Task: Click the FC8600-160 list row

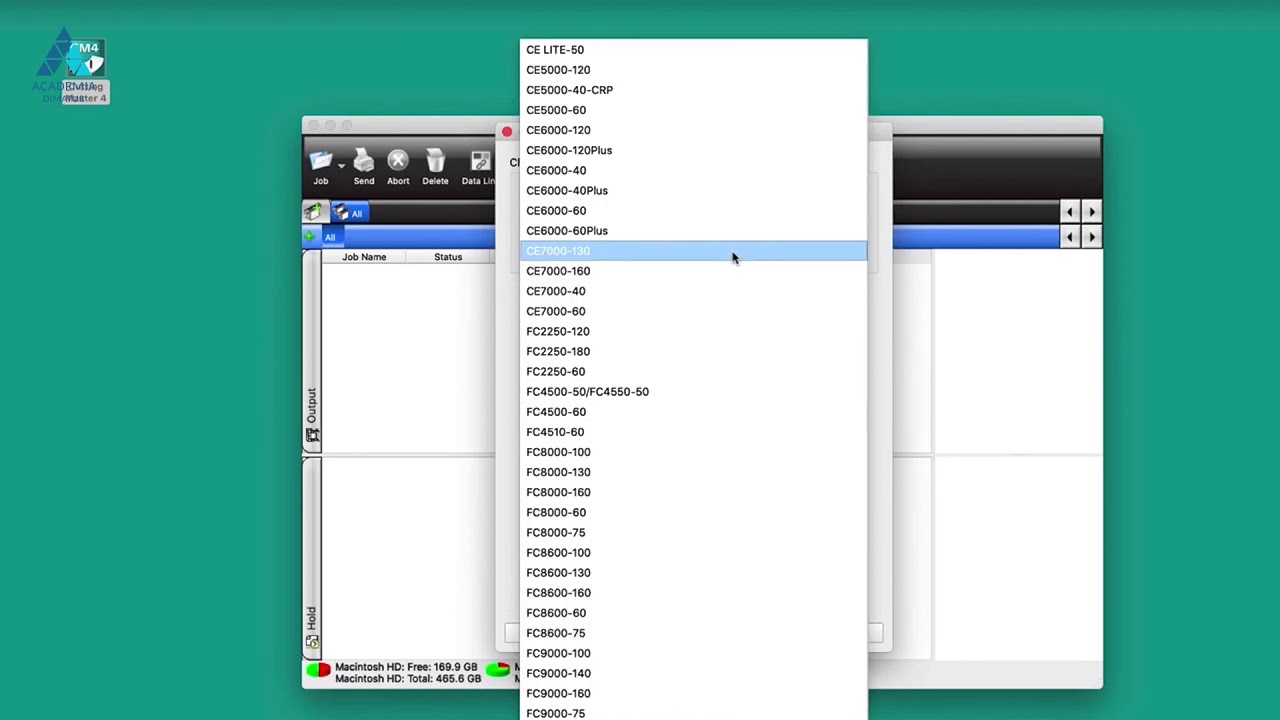Action: [x=694, y=593]
